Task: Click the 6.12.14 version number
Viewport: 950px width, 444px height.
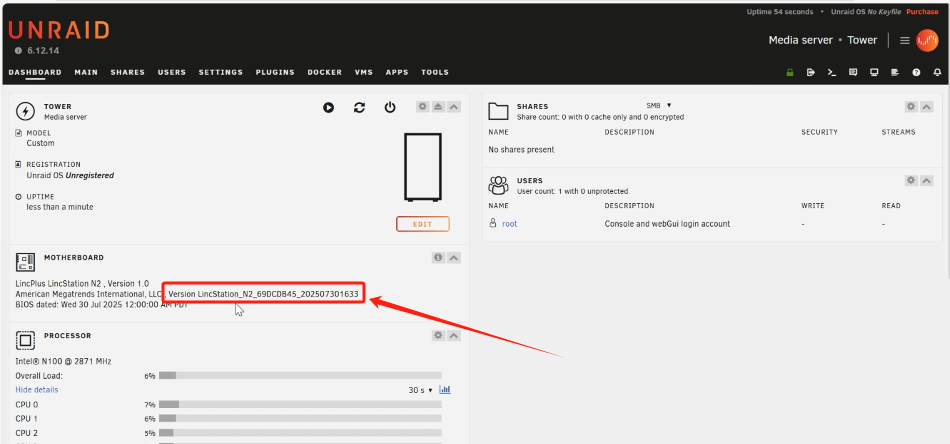Action: pyautogui.click(x=43, y=51)
